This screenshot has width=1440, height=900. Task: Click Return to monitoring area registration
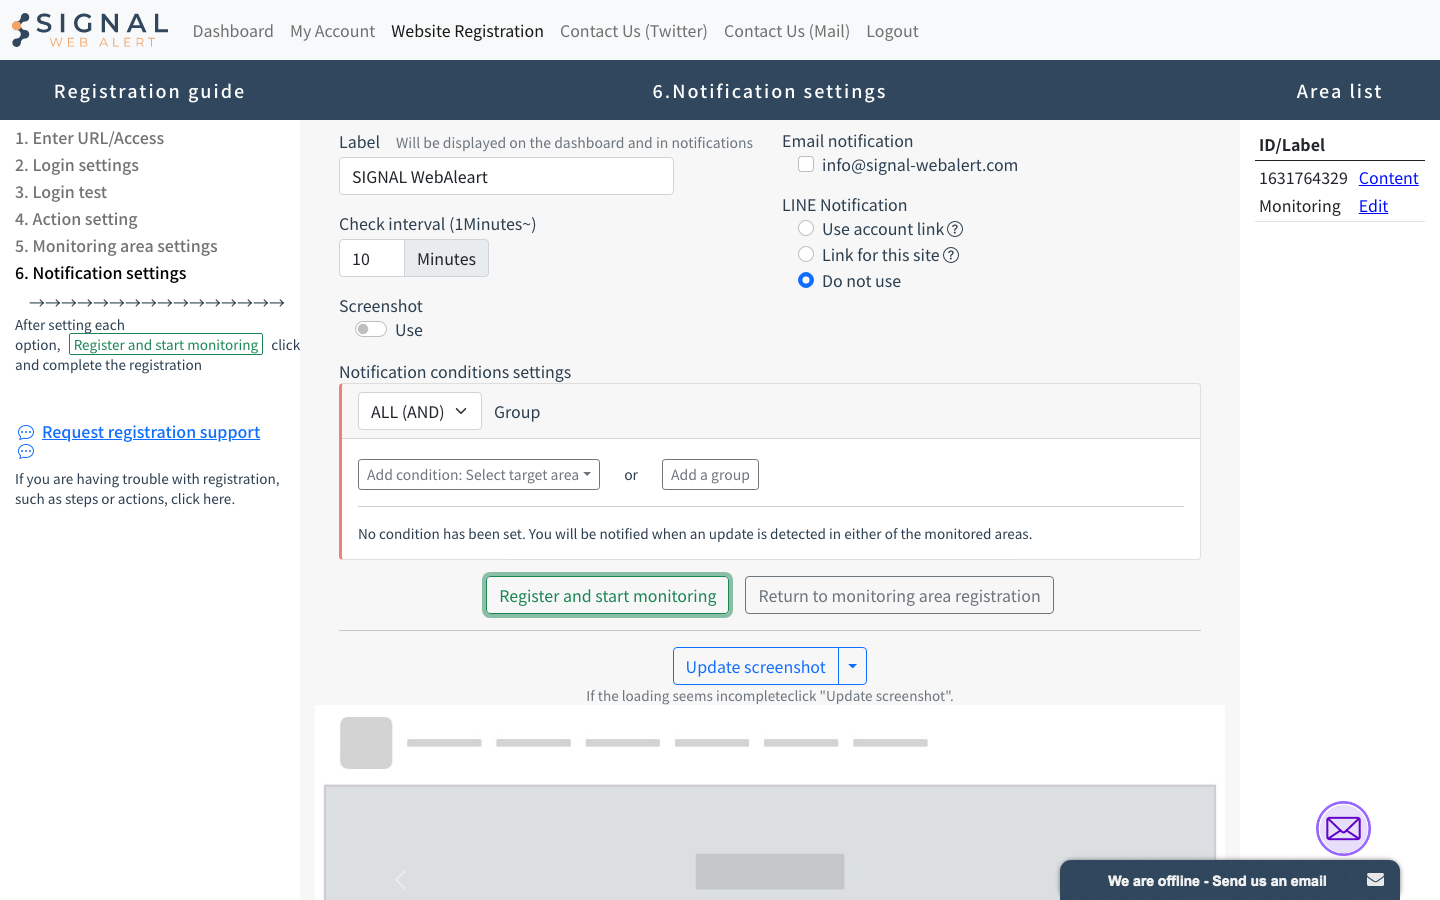899,595
